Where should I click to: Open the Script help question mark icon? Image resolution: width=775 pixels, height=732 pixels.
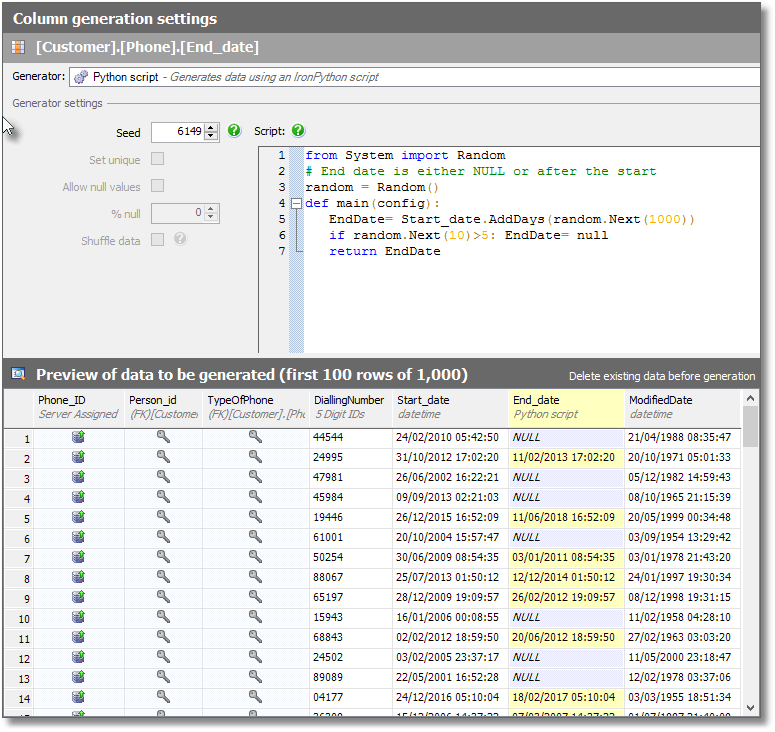click(x=298, y=130)
